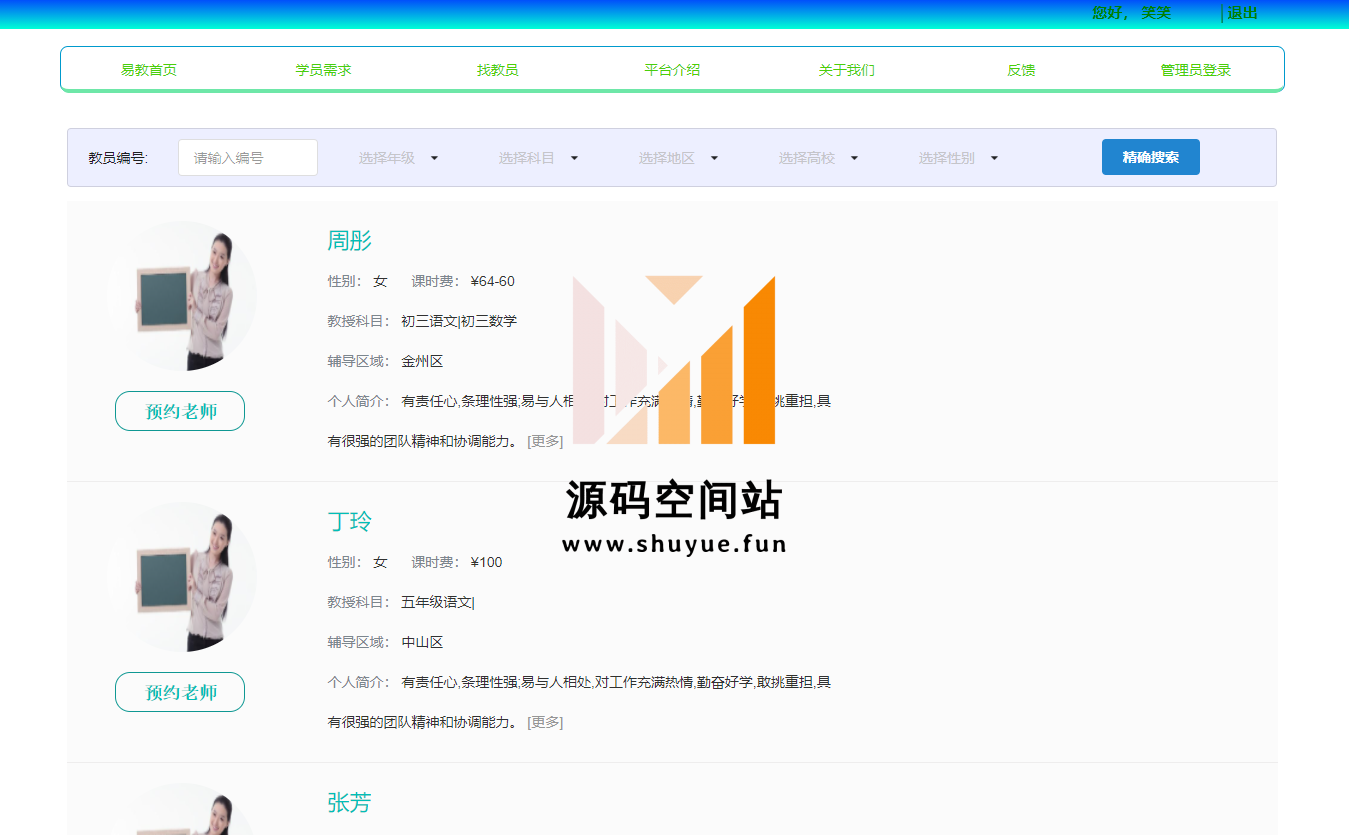Open 平台介绍 in navigation bar

[672, 70]
